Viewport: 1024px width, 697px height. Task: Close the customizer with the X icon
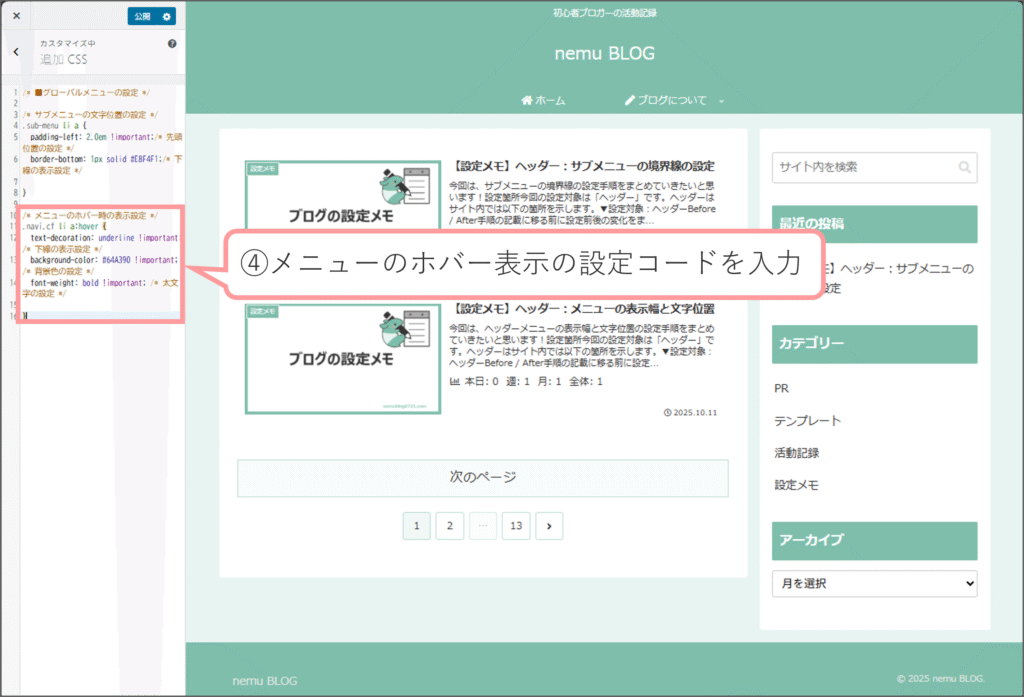[x=16, y=16]
